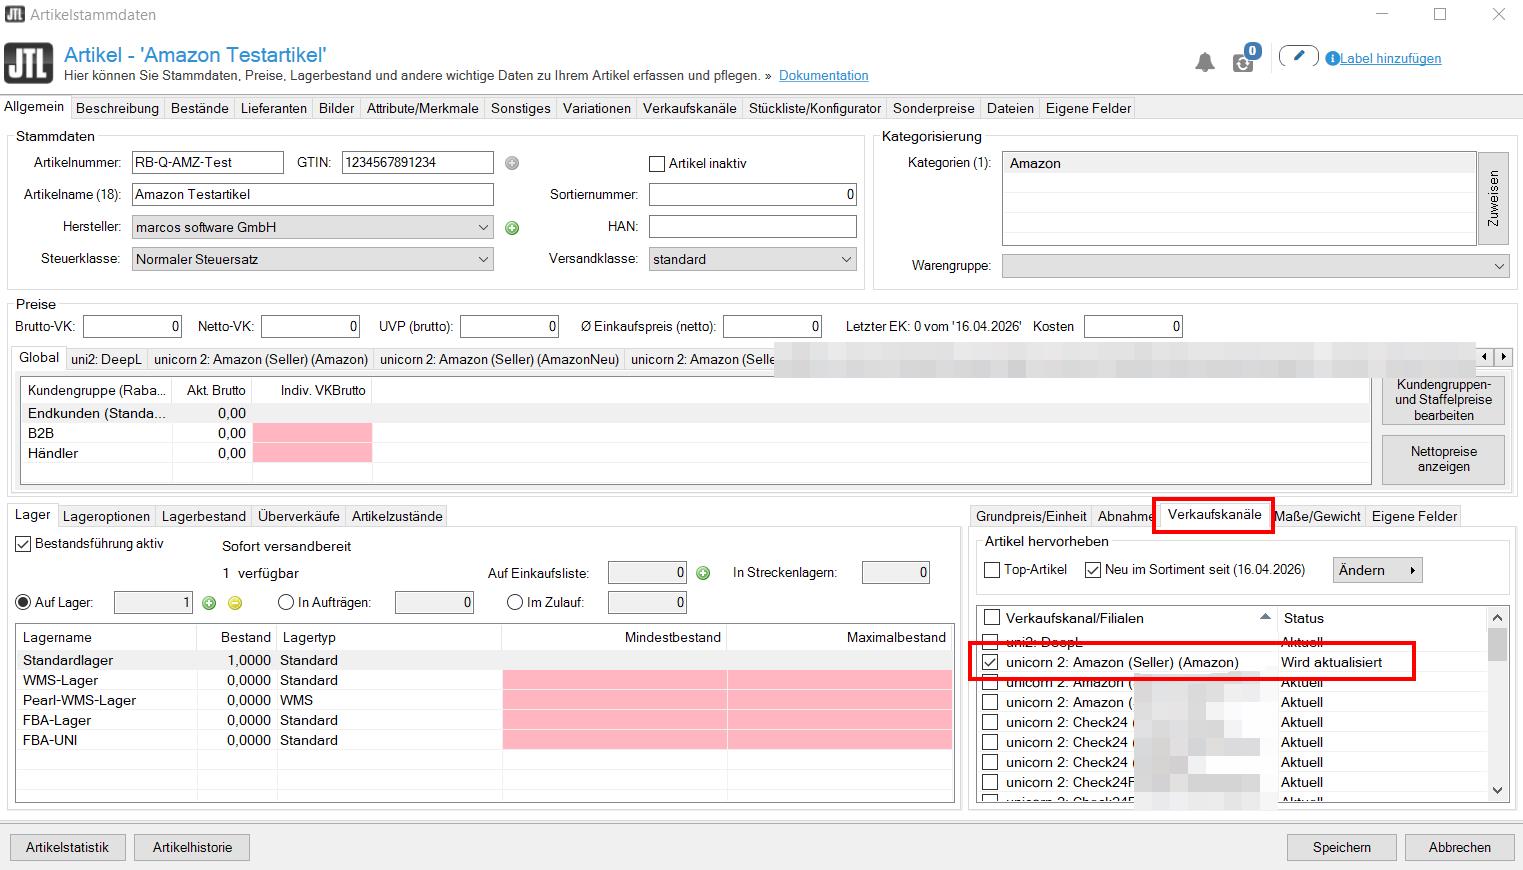Viewport: 1523px width, 870px height.
Task: Select the Amazon category entry
Action: coord(1239,163)
